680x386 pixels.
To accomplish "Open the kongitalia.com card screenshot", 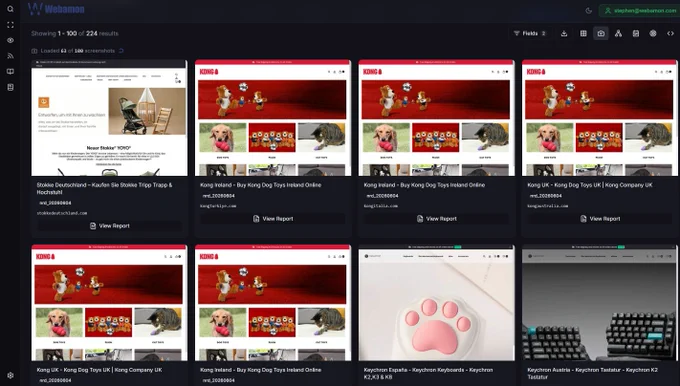I will click(436, 118).
